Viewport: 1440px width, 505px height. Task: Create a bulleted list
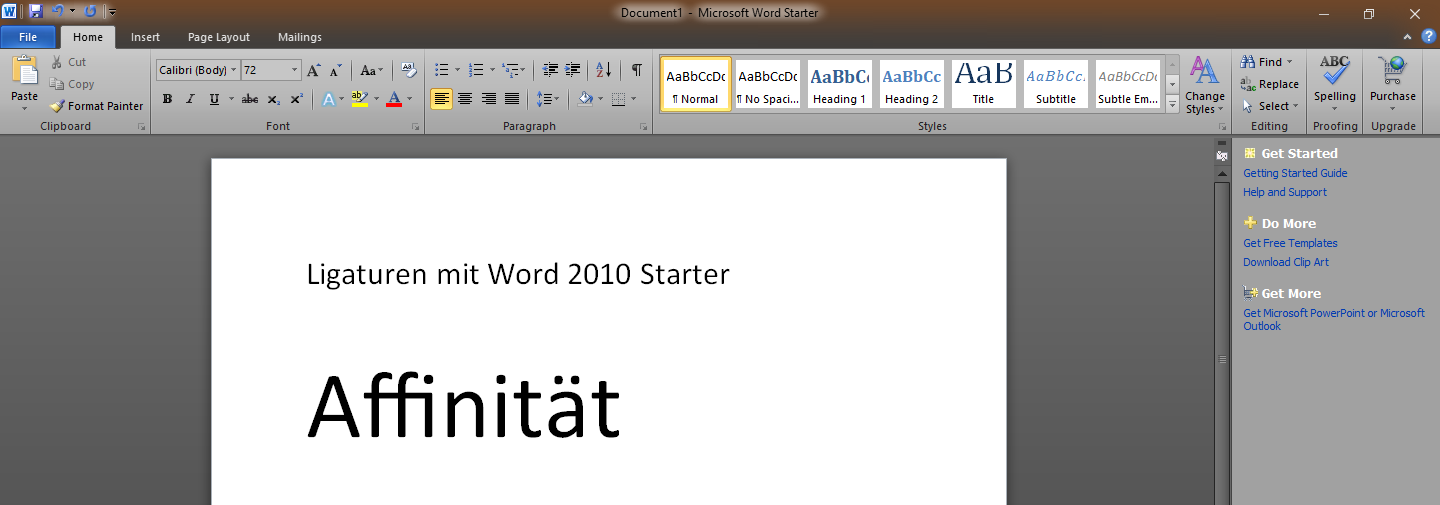coord(442,70)
